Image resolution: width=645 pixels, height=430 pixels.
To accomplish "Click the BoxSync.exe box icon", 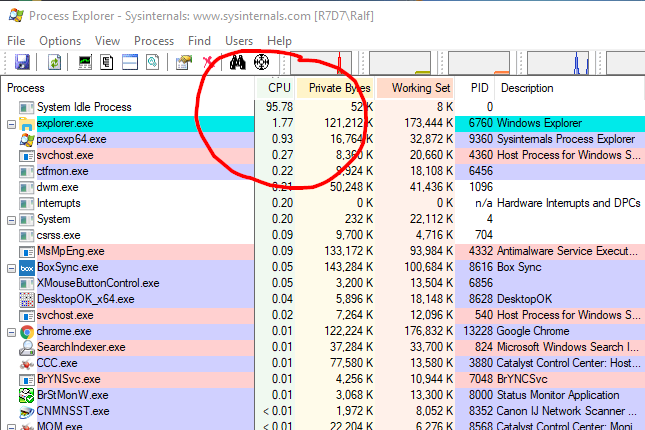I will point(27,268).
